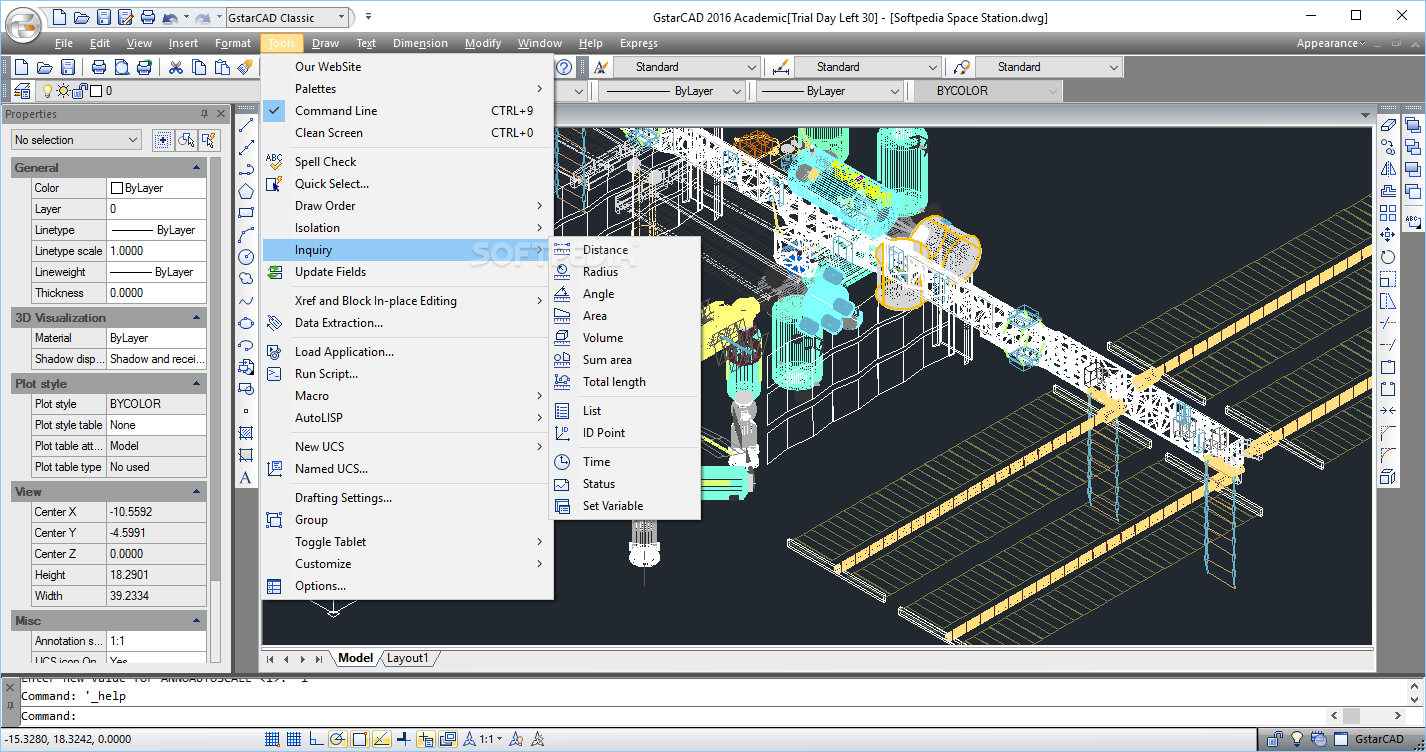Collapse the General properties section
Screen dimensions: 1426x752
[197, 168]
